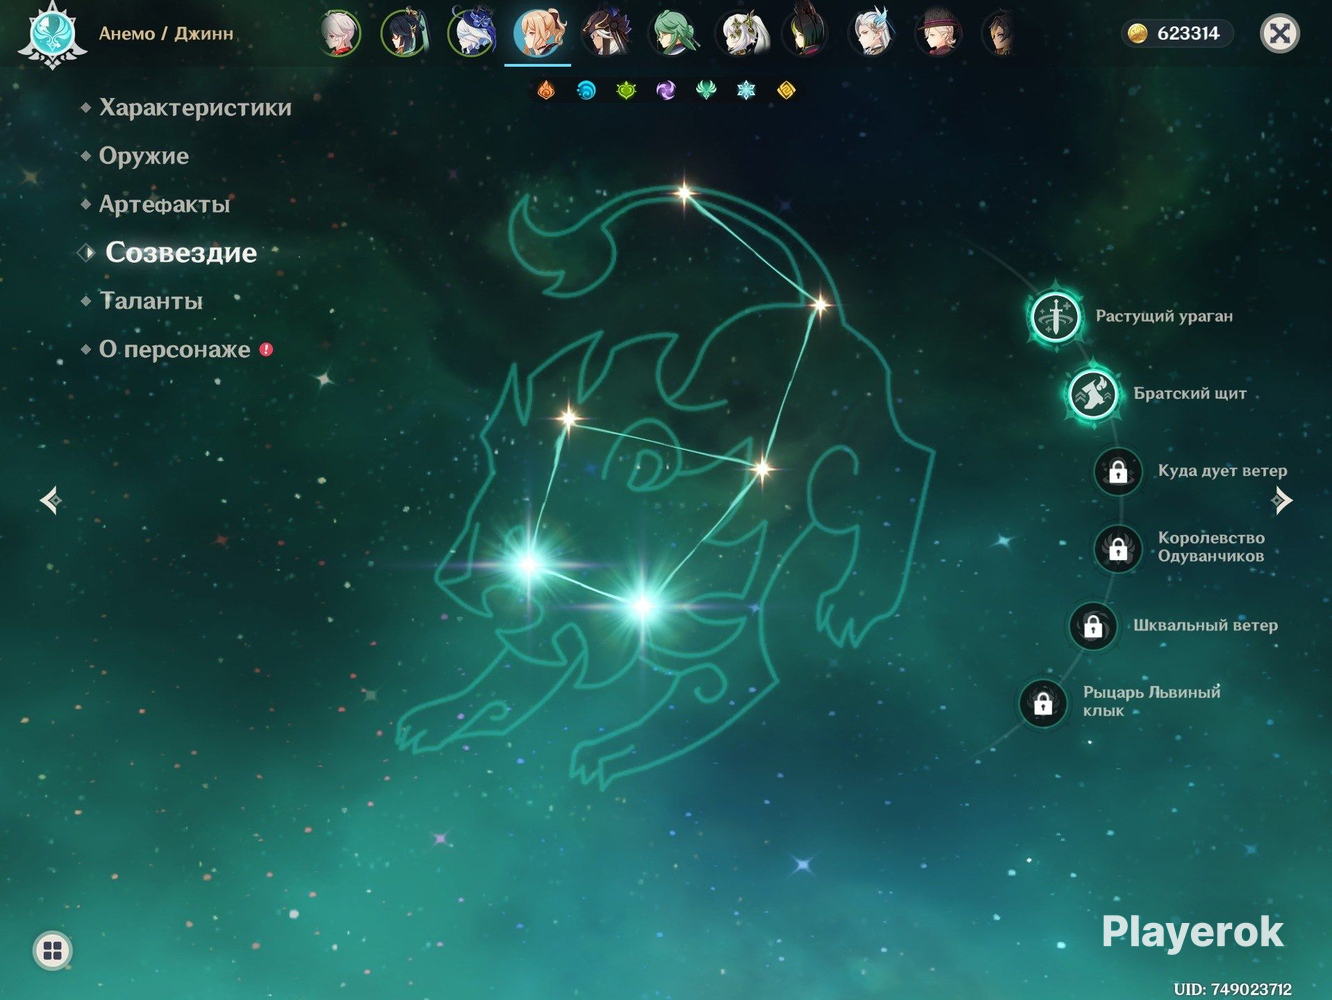Click the gold Mora coin icon
1332x1000 pixels.
pos(1137,34)
